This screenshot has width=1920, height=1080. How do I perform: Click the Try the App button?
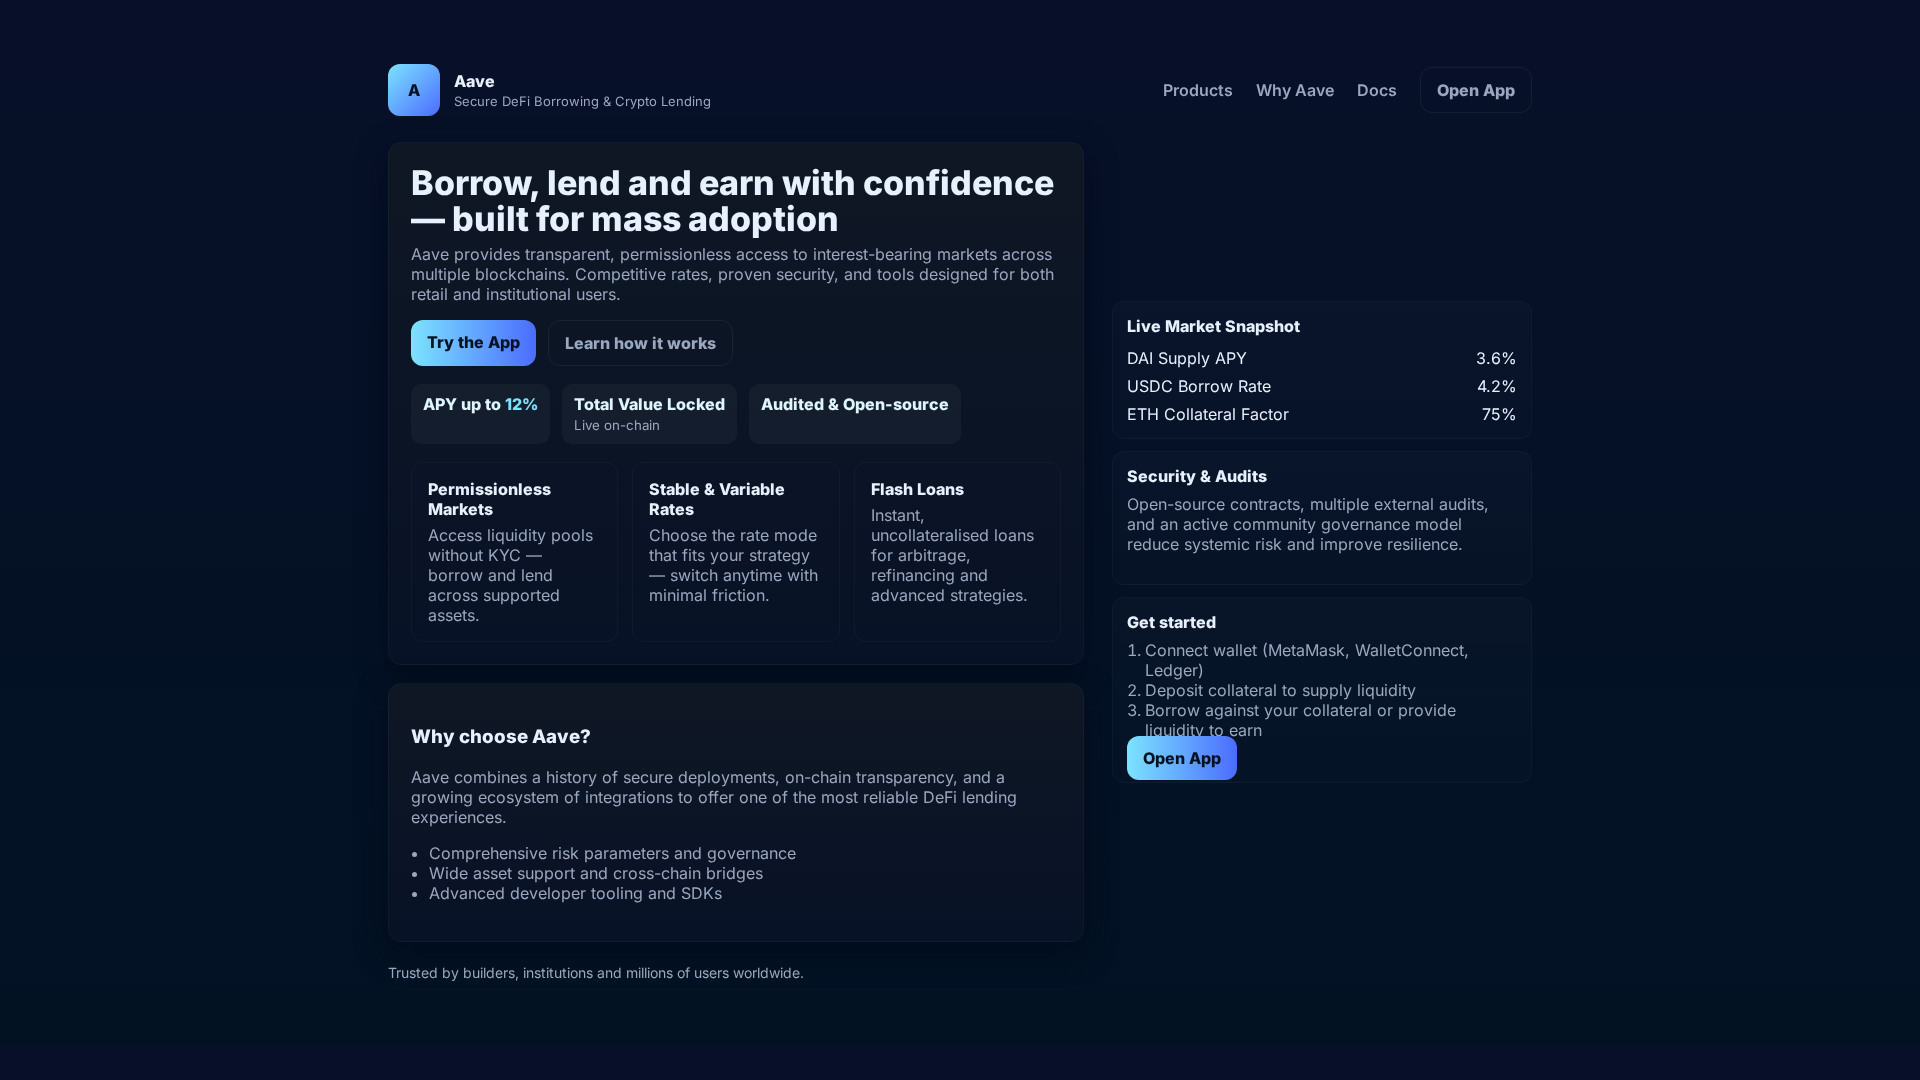(x=473, y=343)
